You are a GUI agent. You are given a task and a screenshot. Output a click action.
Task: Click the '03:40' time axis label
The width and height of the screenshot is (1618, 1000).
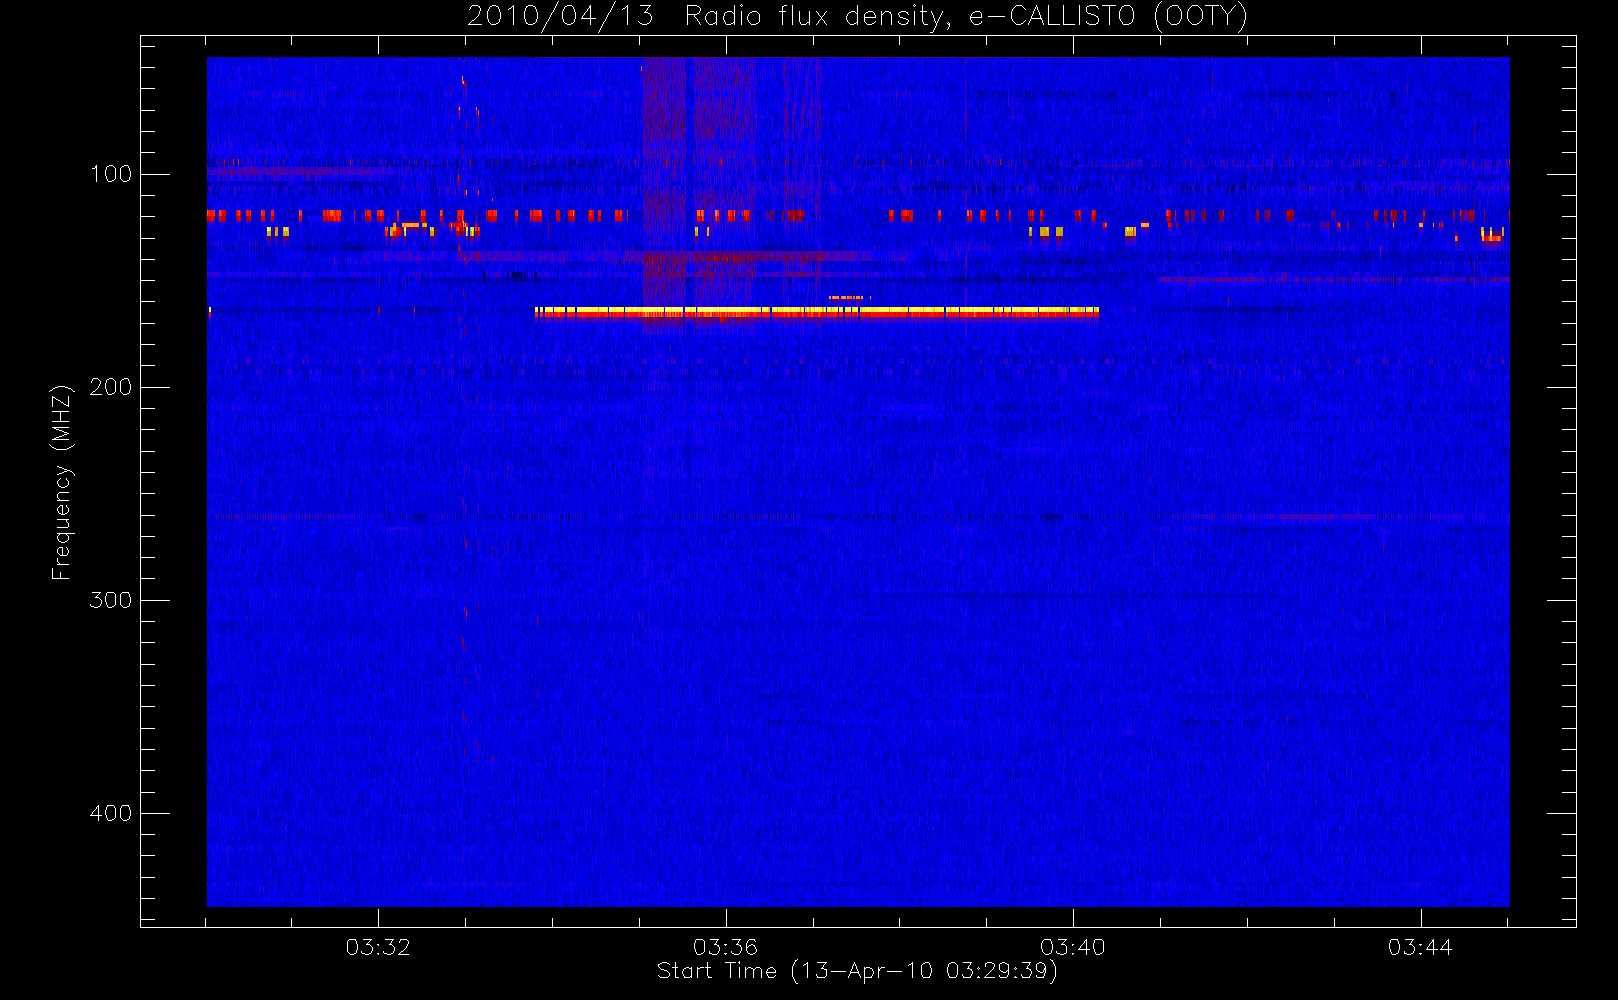click(x=1073, y=947)
